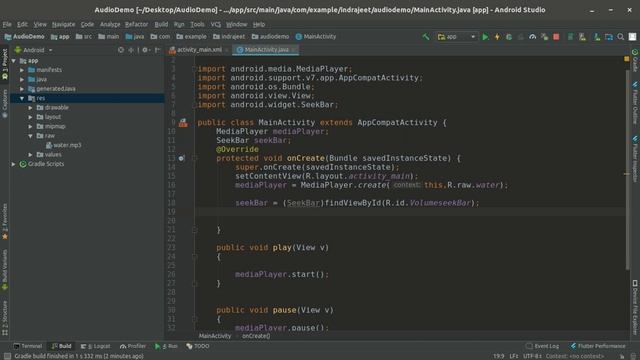Open the Event Log panel

tap(542, 346)
